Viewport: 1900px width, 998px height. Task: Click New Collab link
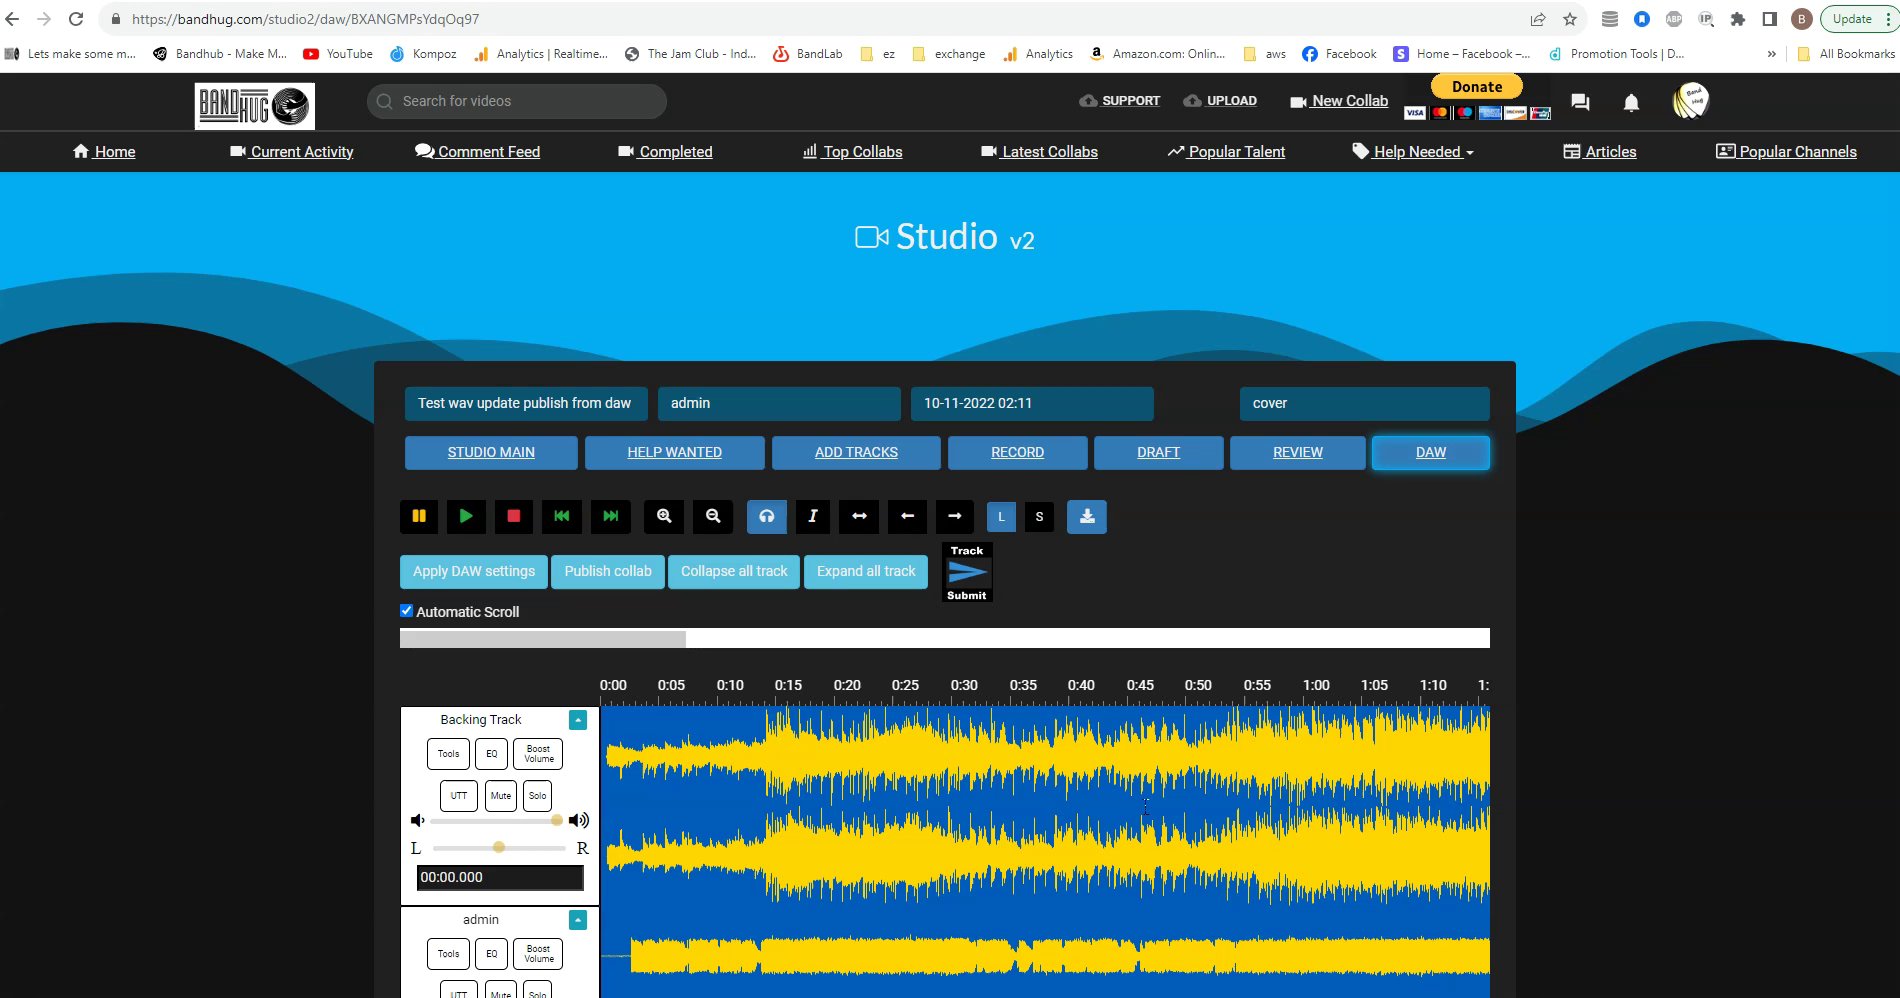coord(1339,101)
